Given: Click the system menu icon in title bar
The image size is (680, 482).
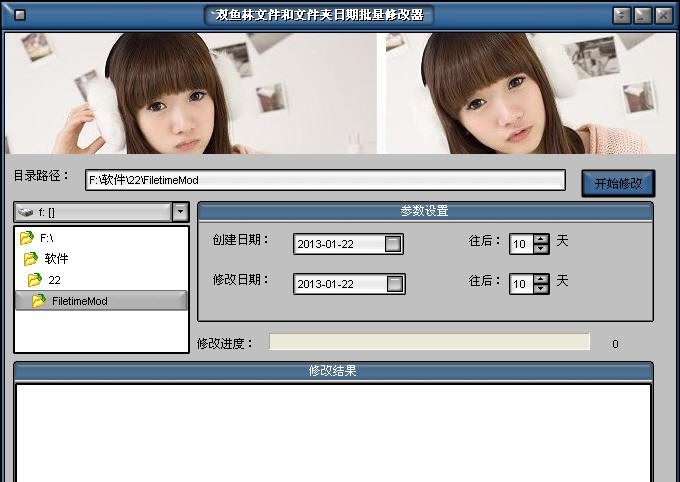Looking at the screenshot, I should 20,15.
